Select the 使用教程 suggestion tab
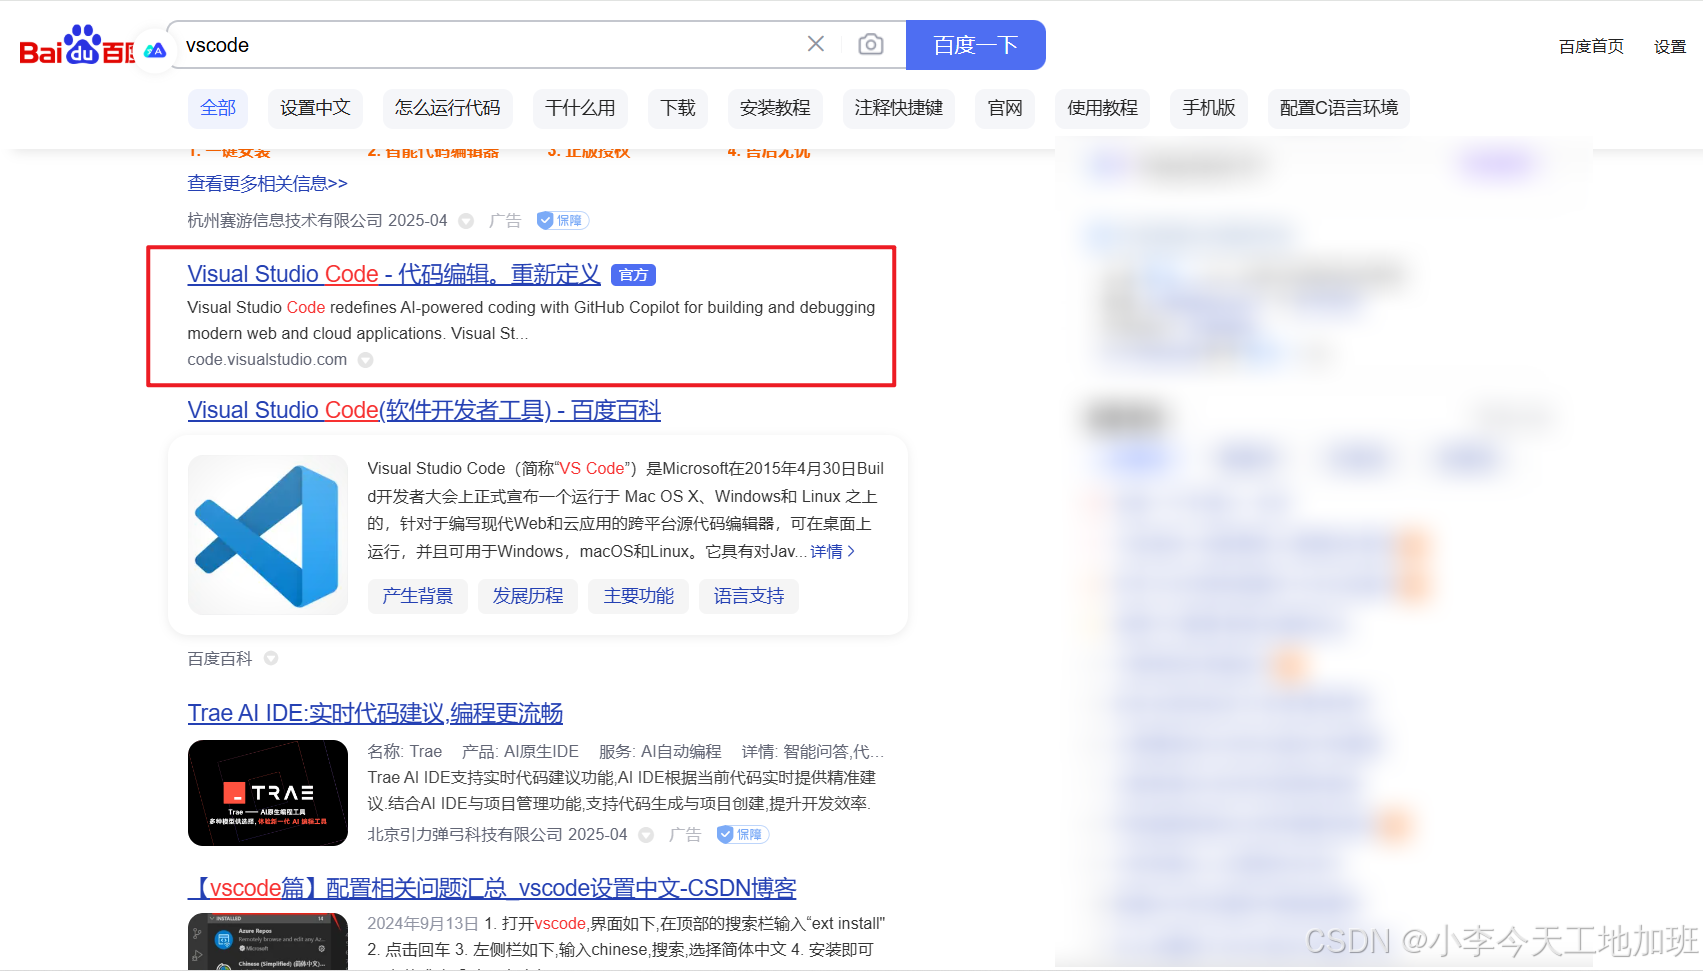This screenshot has height=971, width=1703. pyautogui.click(x=1102, y=108)
